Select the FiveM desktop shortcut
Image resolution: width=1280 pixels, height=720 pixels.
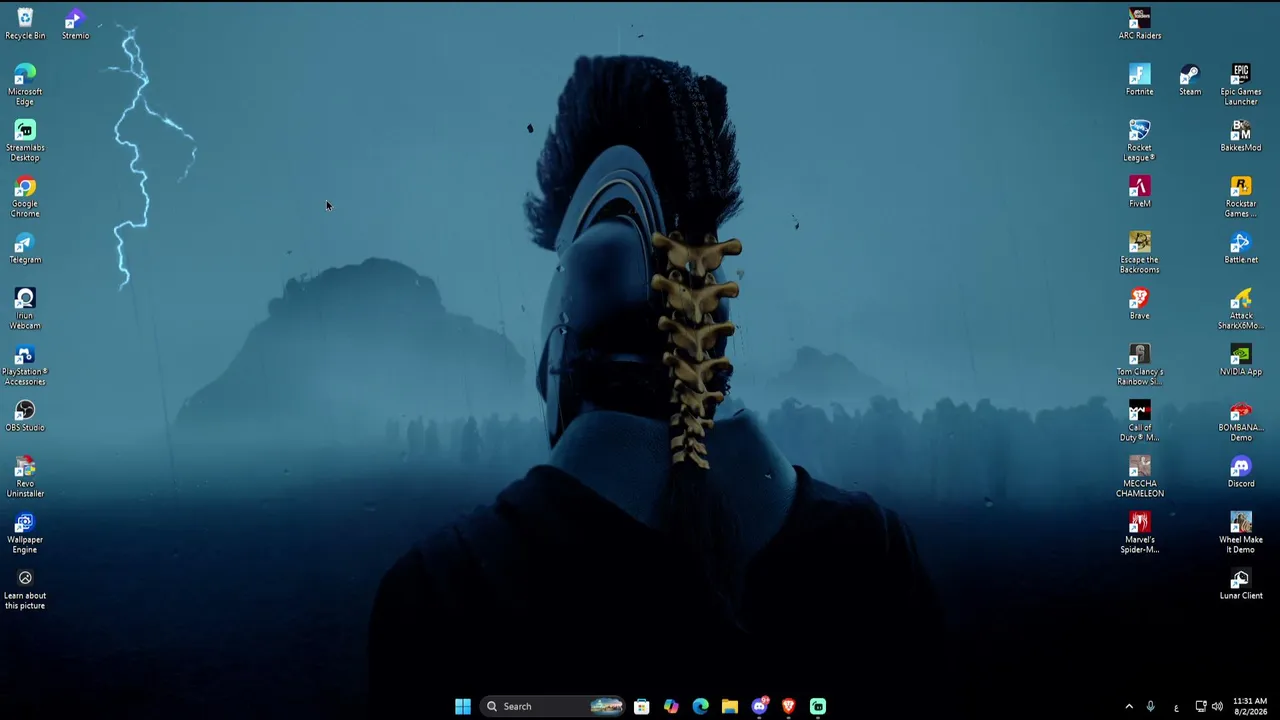1140,192
